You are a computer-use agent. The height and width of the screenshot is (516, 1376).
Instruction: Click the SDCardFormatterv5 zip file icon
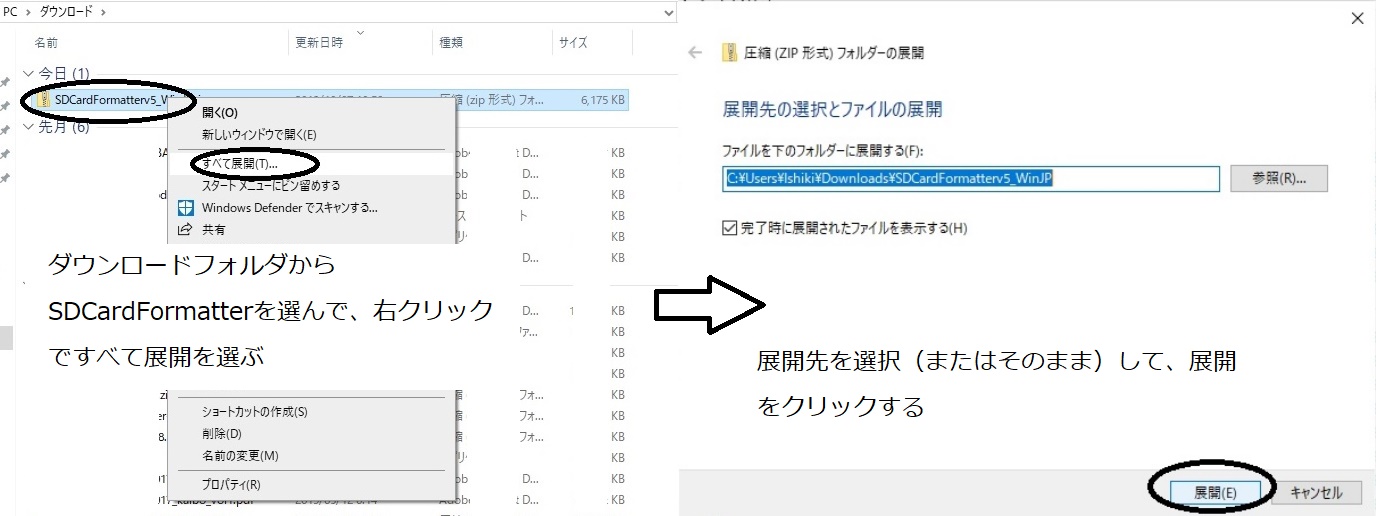[x=44, y=100]
